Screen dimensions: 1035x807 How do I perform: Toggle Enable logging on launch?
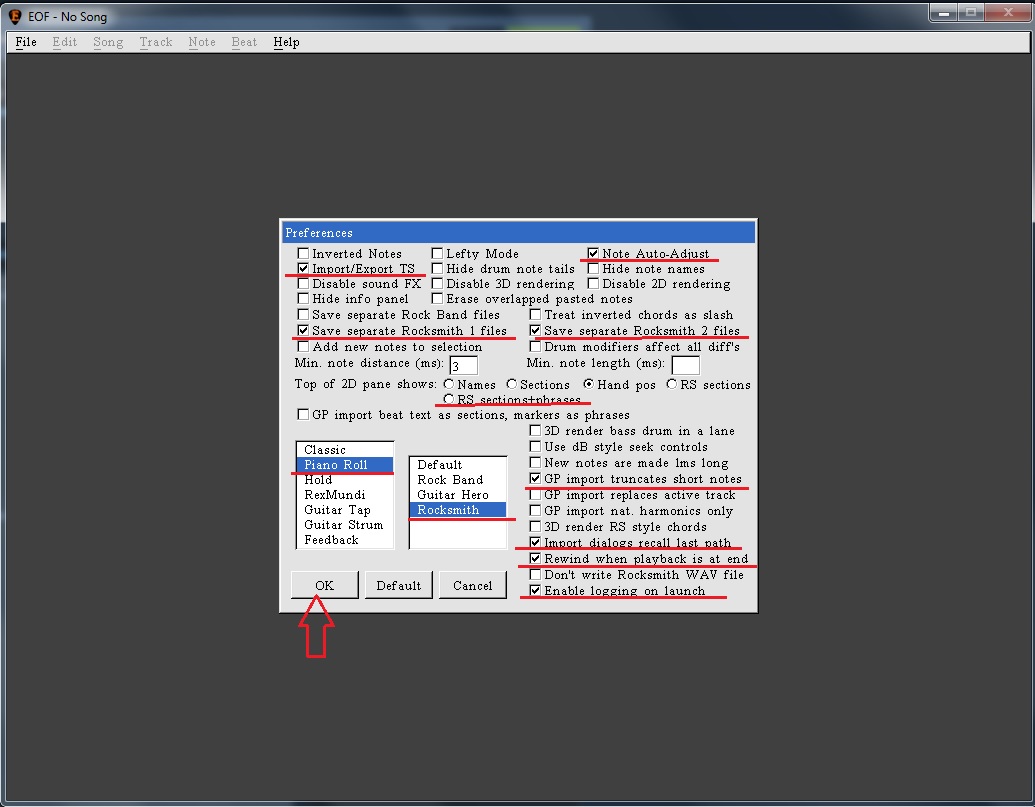point(535,591)
